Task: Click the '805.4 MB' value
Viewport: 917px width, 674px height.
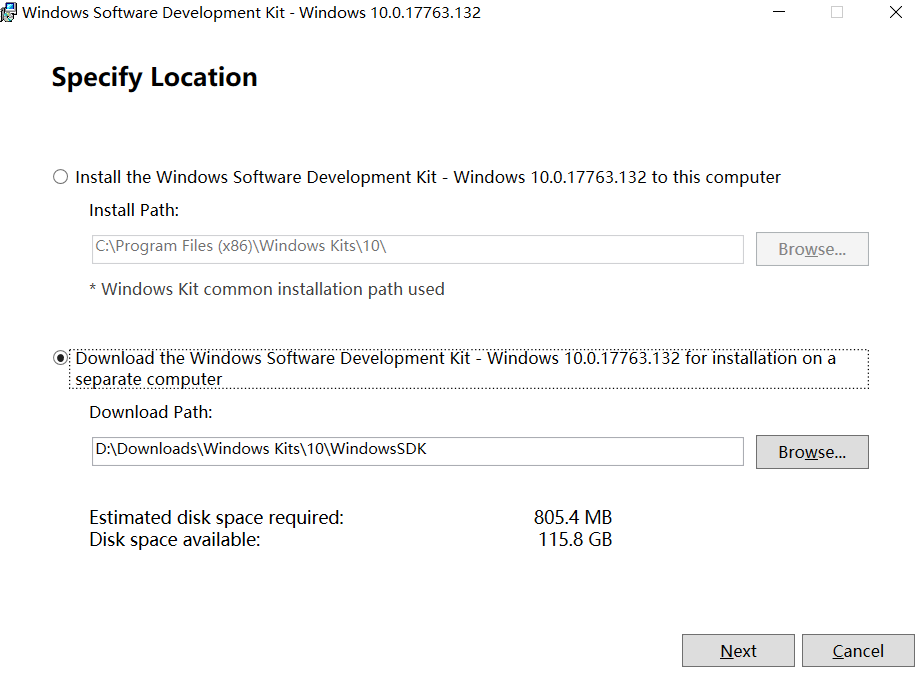Action: 573,517
